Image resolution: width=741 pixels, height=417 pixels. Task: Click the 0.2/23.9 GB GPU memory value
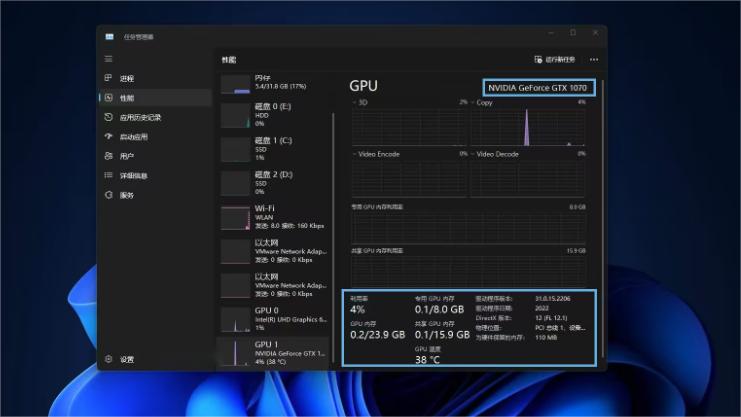pyautogui.click(x=378, y=335)
